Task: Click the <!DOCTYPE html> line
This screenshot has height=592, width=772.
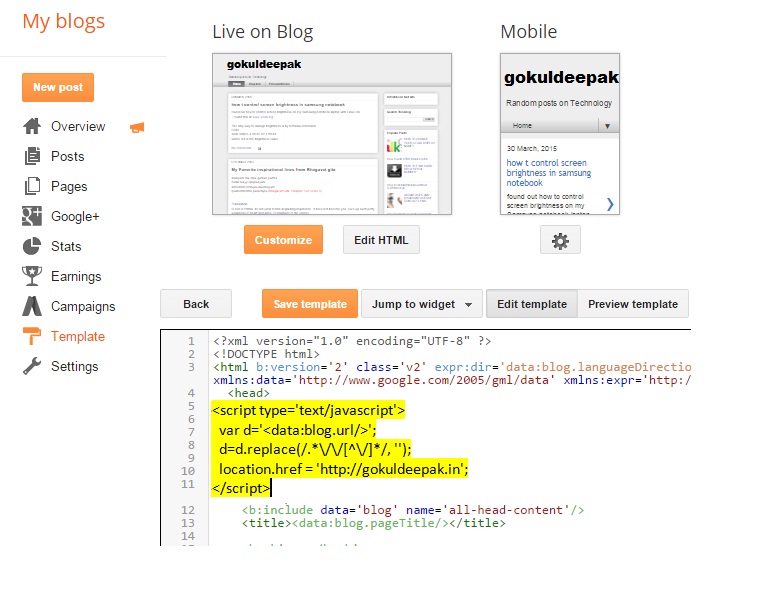Action: pos(266,354)
